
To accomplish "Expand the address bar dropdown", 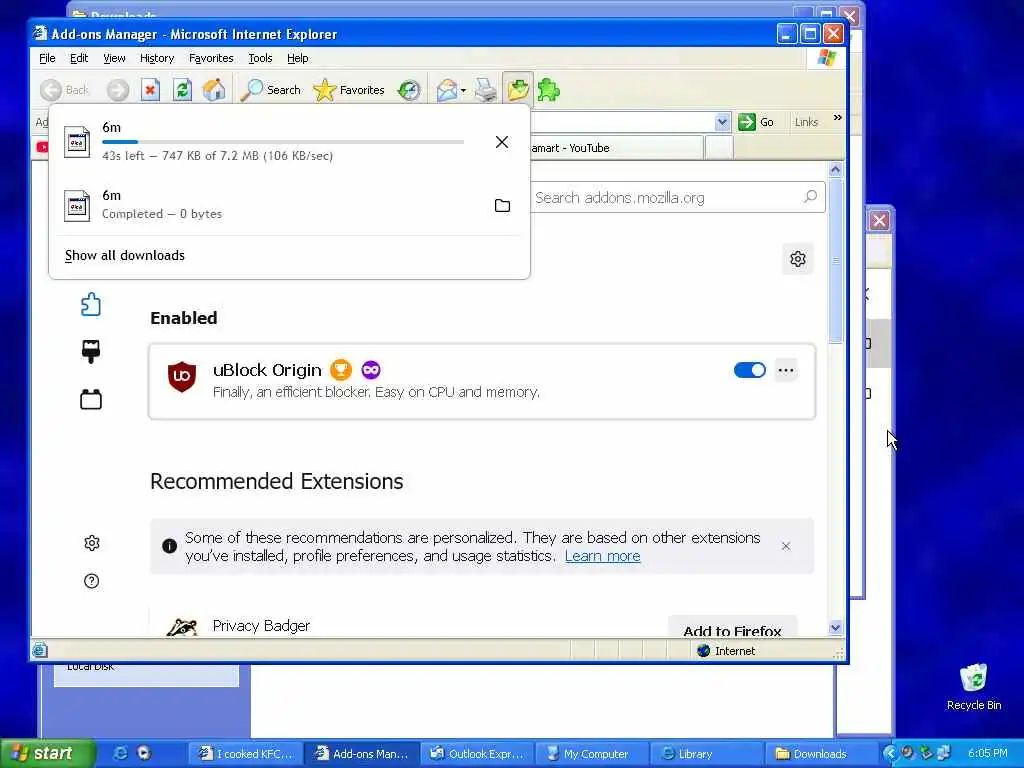I will click(722, 121).
